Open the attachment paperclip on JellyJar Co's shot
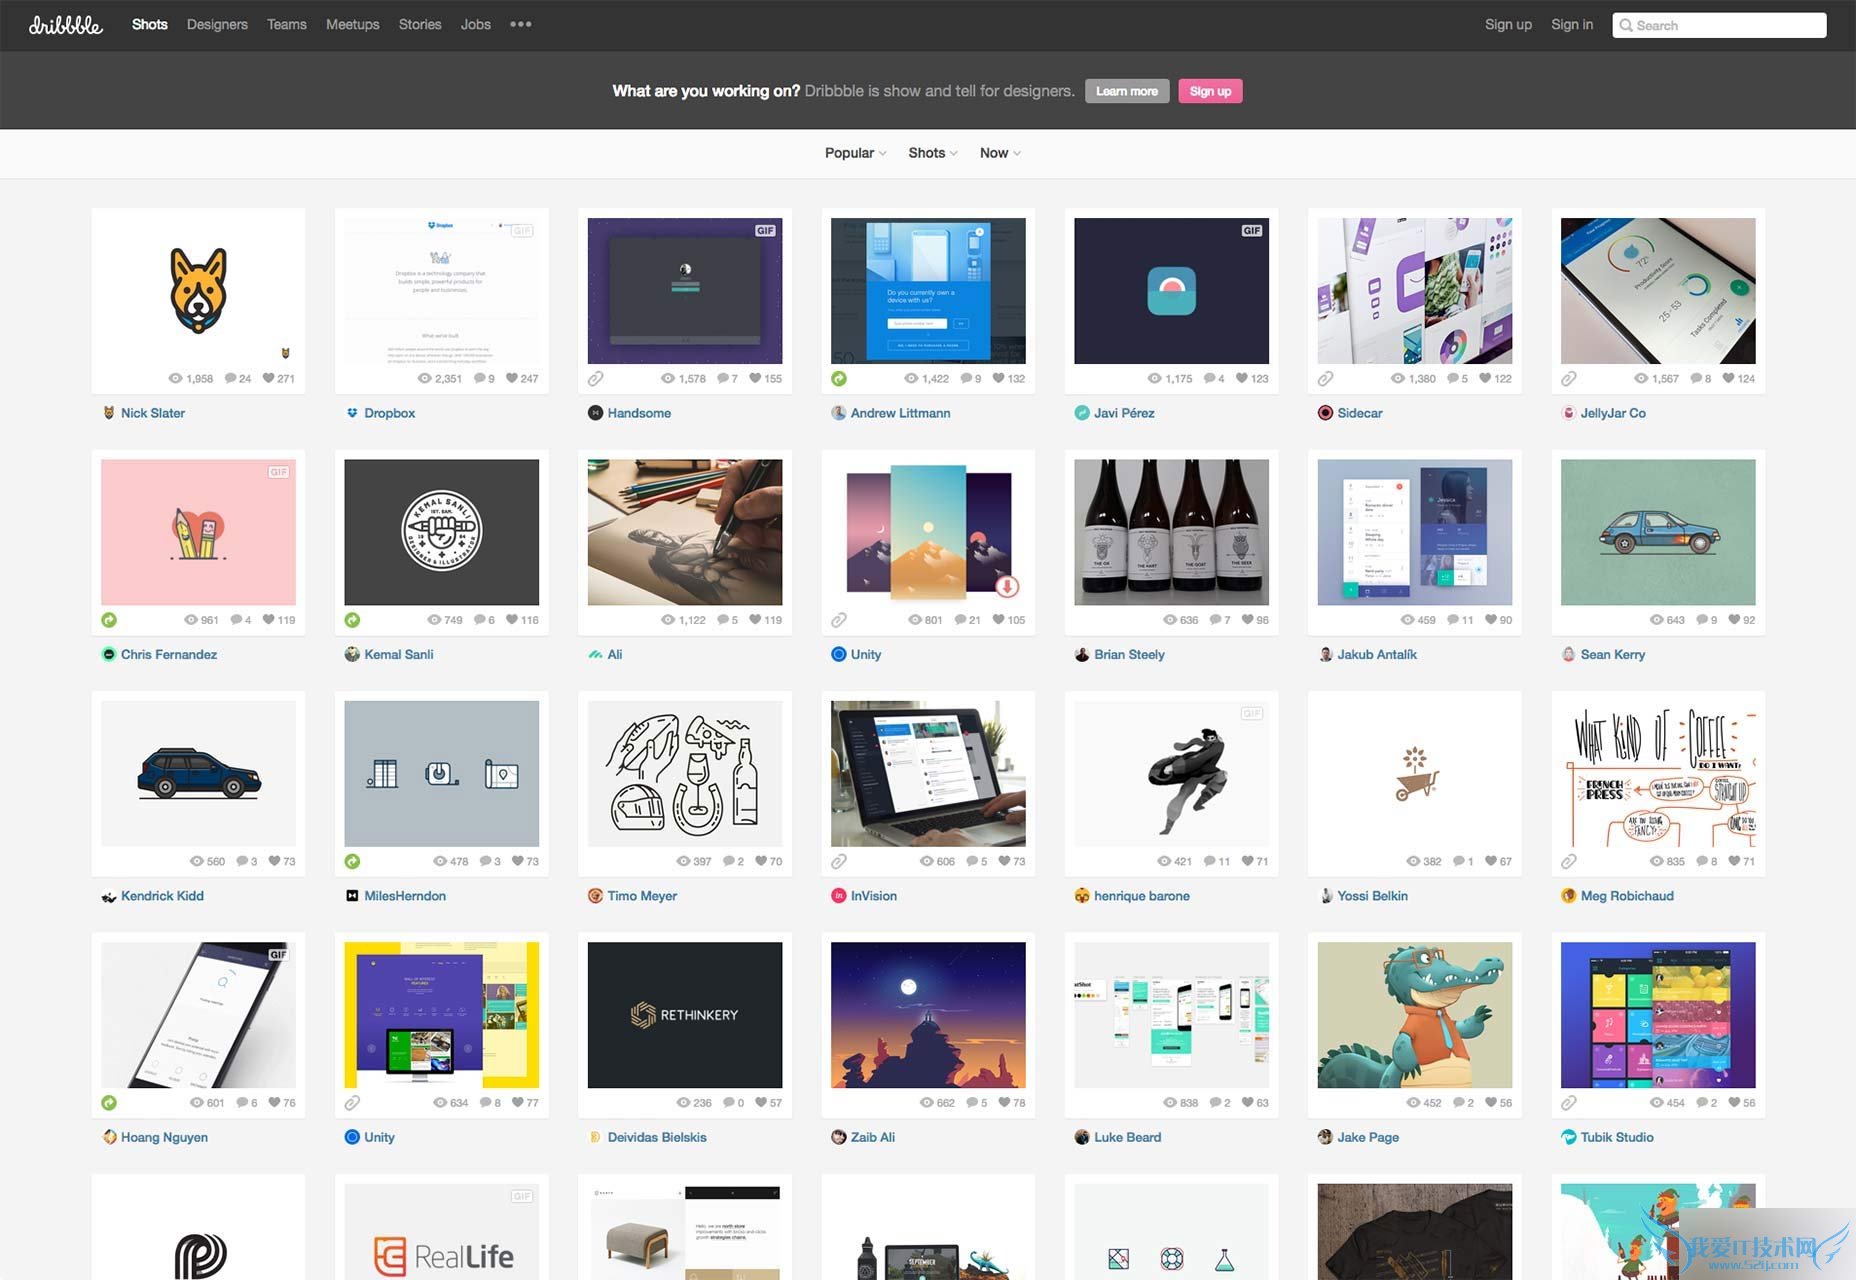This screenshot has width=1856, height=1280. [x=1569, y=379]
